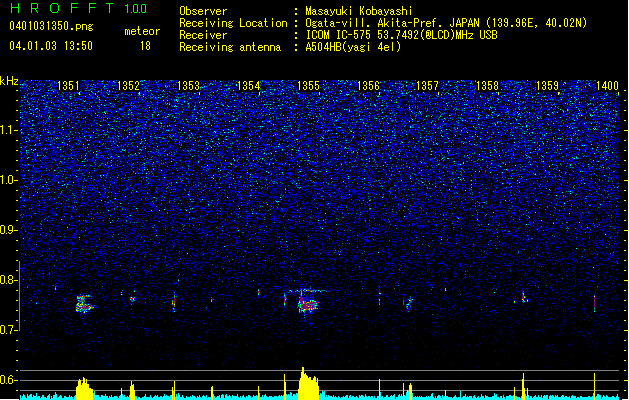Click the 0.8 kHz axis label
The image size is (629, 400).
(9, 280)
